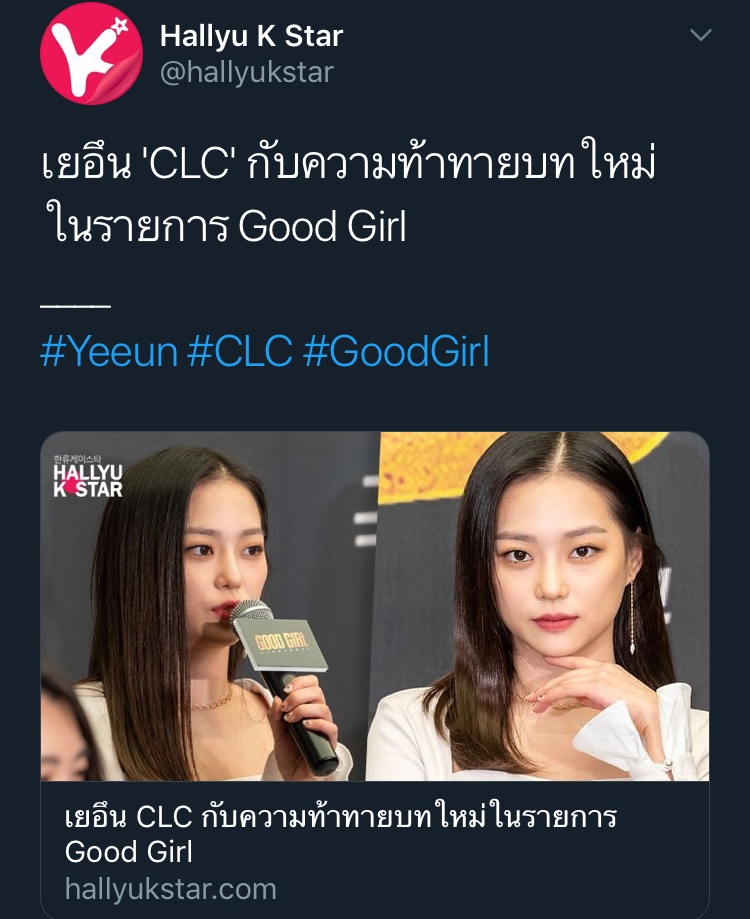
Task: Click 'CLC' in the tweet text
Action: coord(185,164)
